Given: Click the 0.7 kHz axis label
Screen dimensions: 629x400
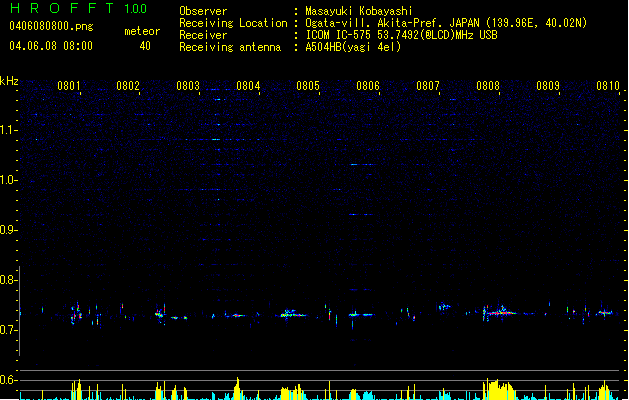Looking at the screenshot, I should [x=9, y=330].
